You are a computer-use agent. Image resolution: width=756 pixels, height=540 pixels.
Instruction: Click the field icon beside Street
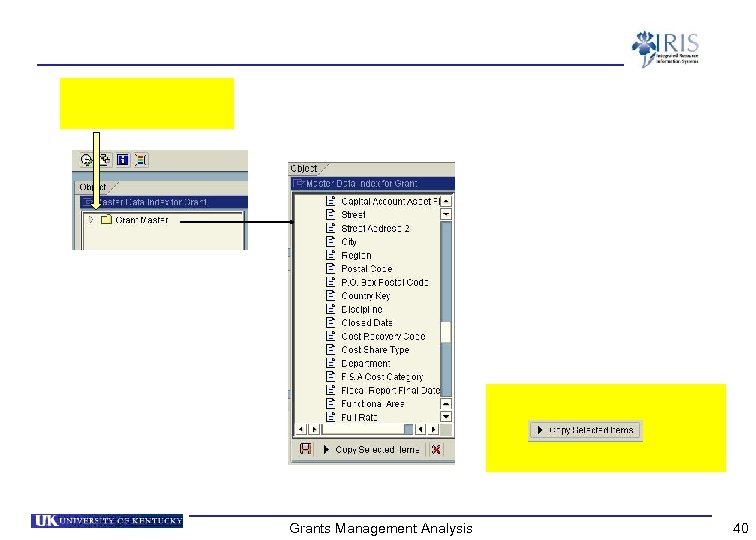330,215
